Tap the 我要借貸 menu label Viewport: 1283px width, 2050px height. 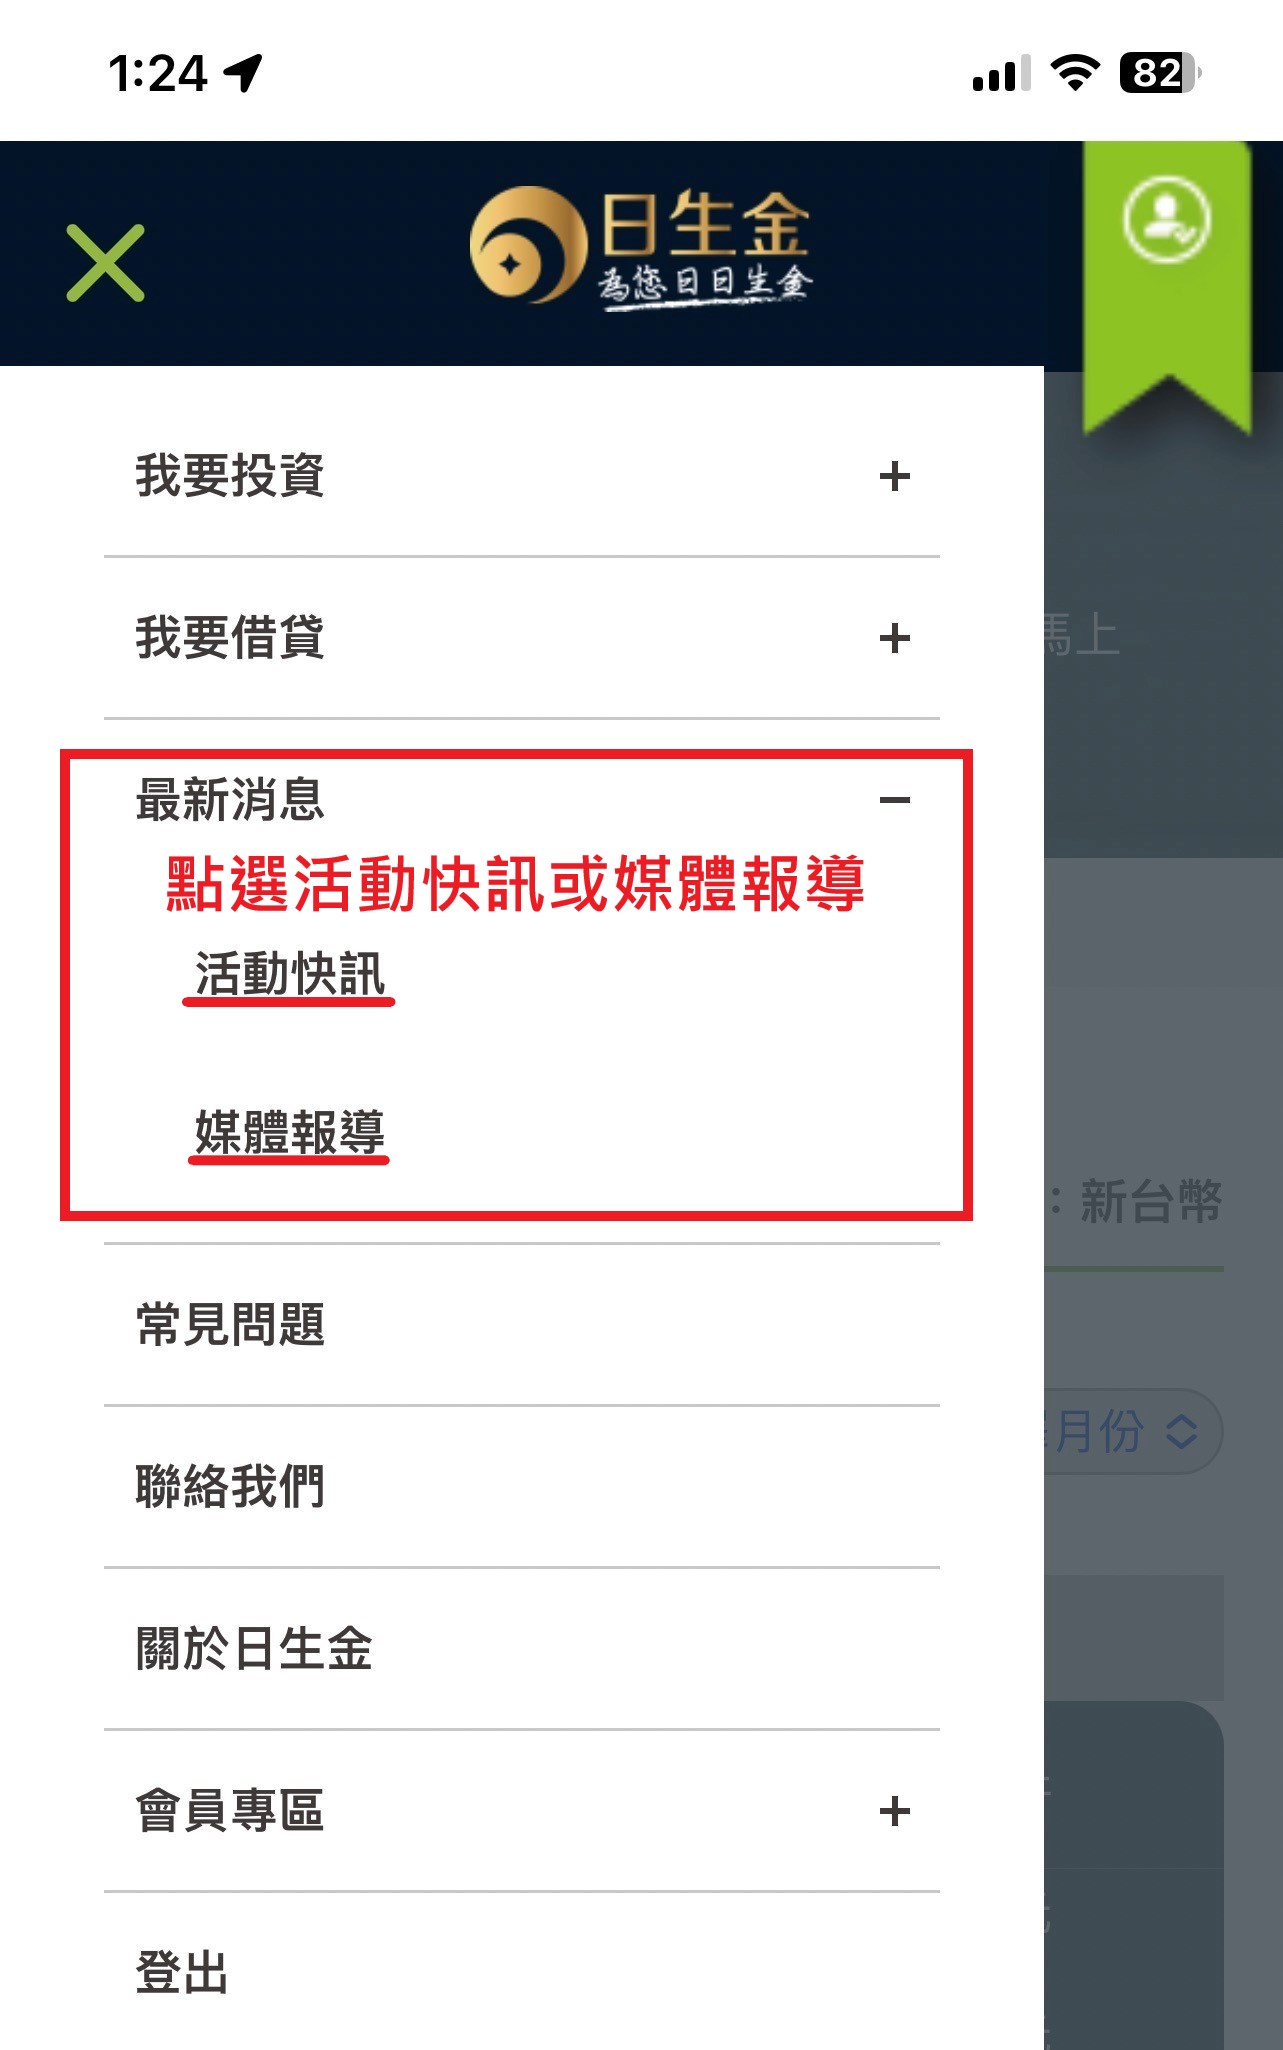(230, 638)
